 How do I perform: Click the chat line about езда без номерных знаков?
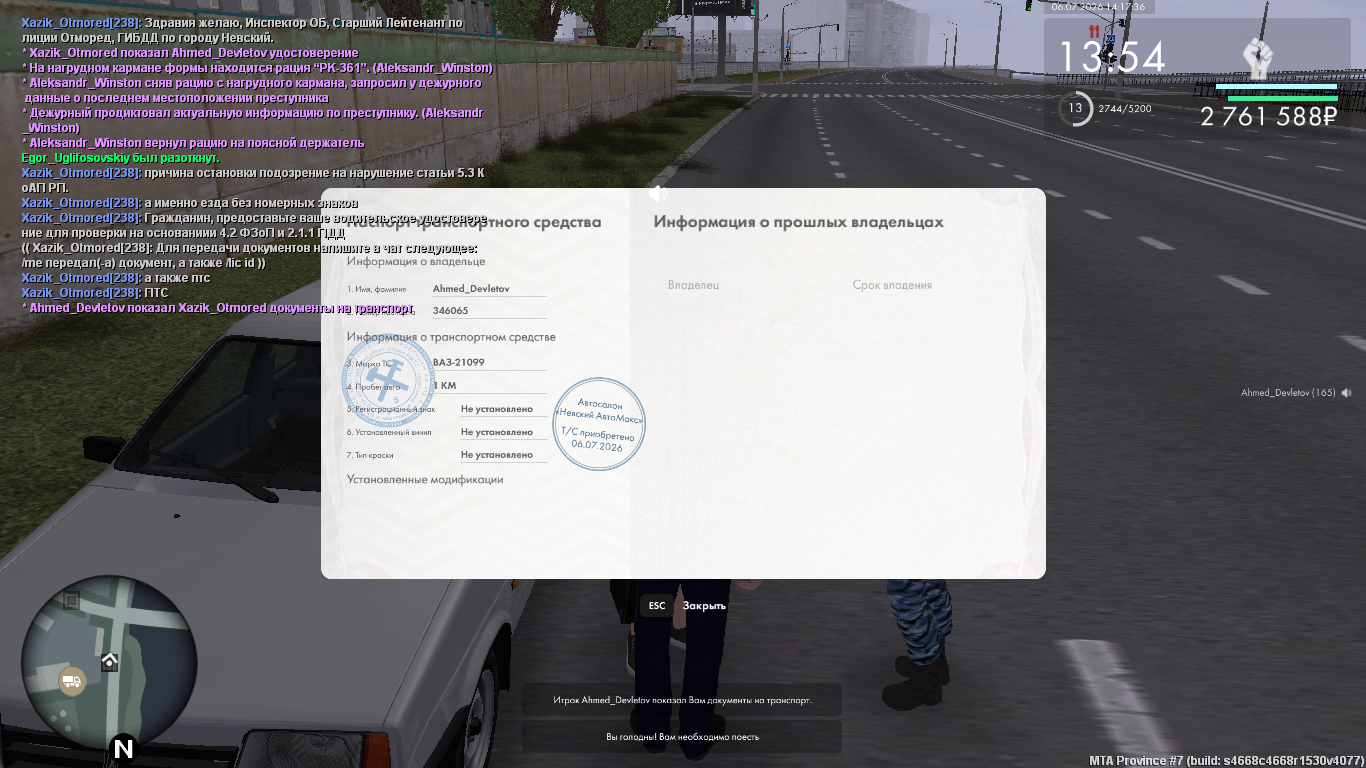click(x=190, y=203)
